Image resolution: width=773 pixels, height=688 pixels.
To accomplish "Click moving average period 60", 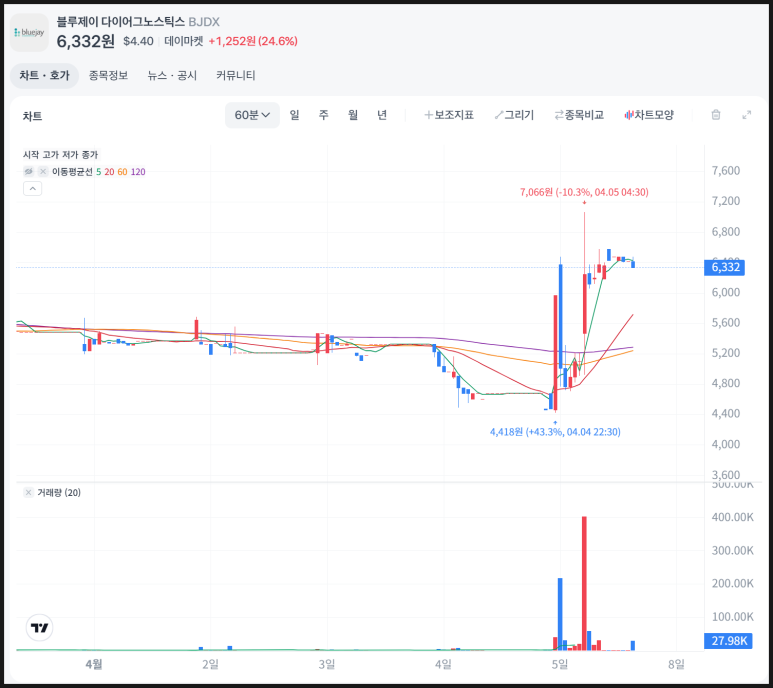I will [x=122, y=172].
